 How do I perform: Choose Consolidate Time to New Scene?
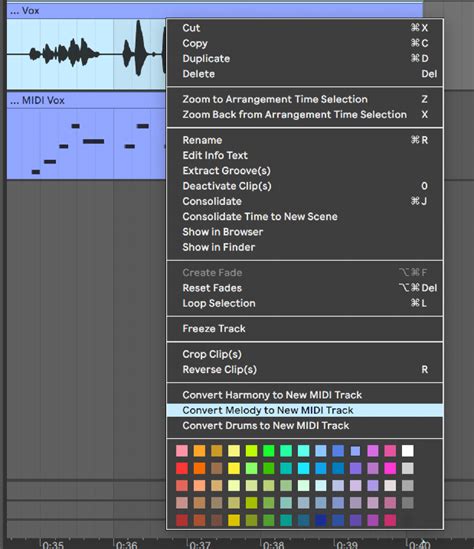coord(305,217)
